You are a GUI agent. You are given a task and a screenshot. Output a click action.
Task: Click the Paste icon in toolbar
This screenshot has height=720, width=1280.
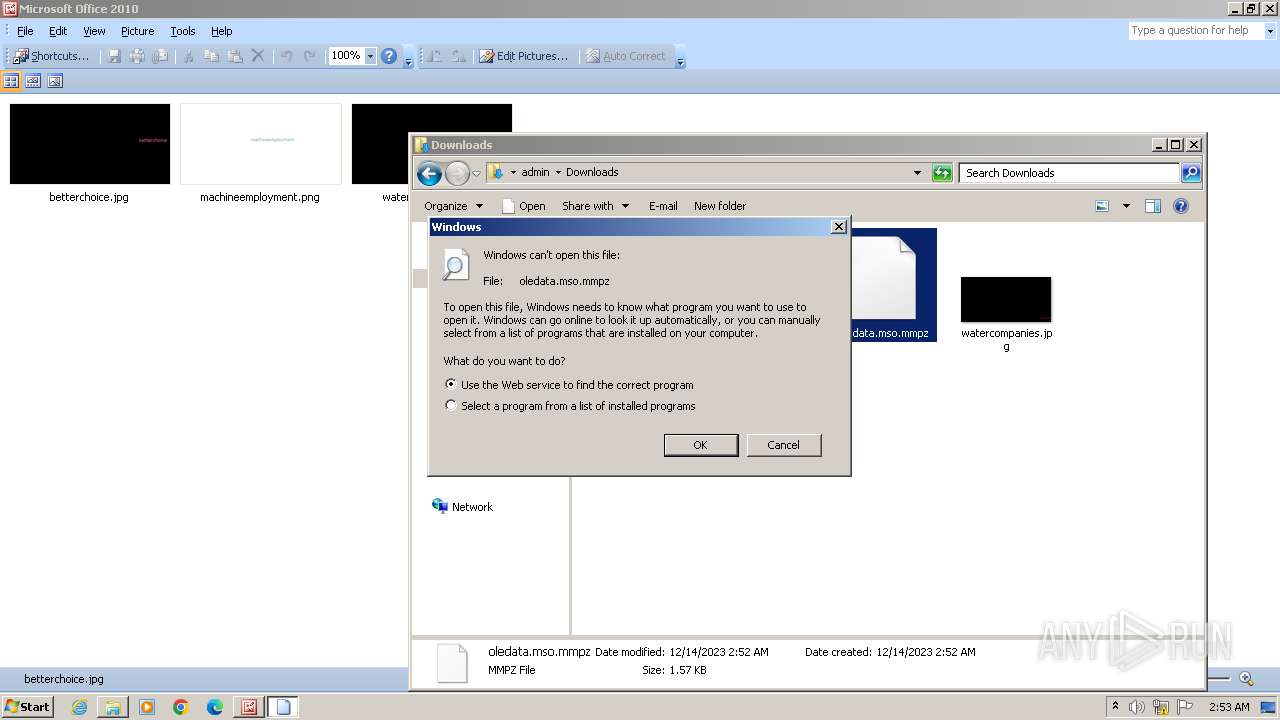[x=235, y=56]
